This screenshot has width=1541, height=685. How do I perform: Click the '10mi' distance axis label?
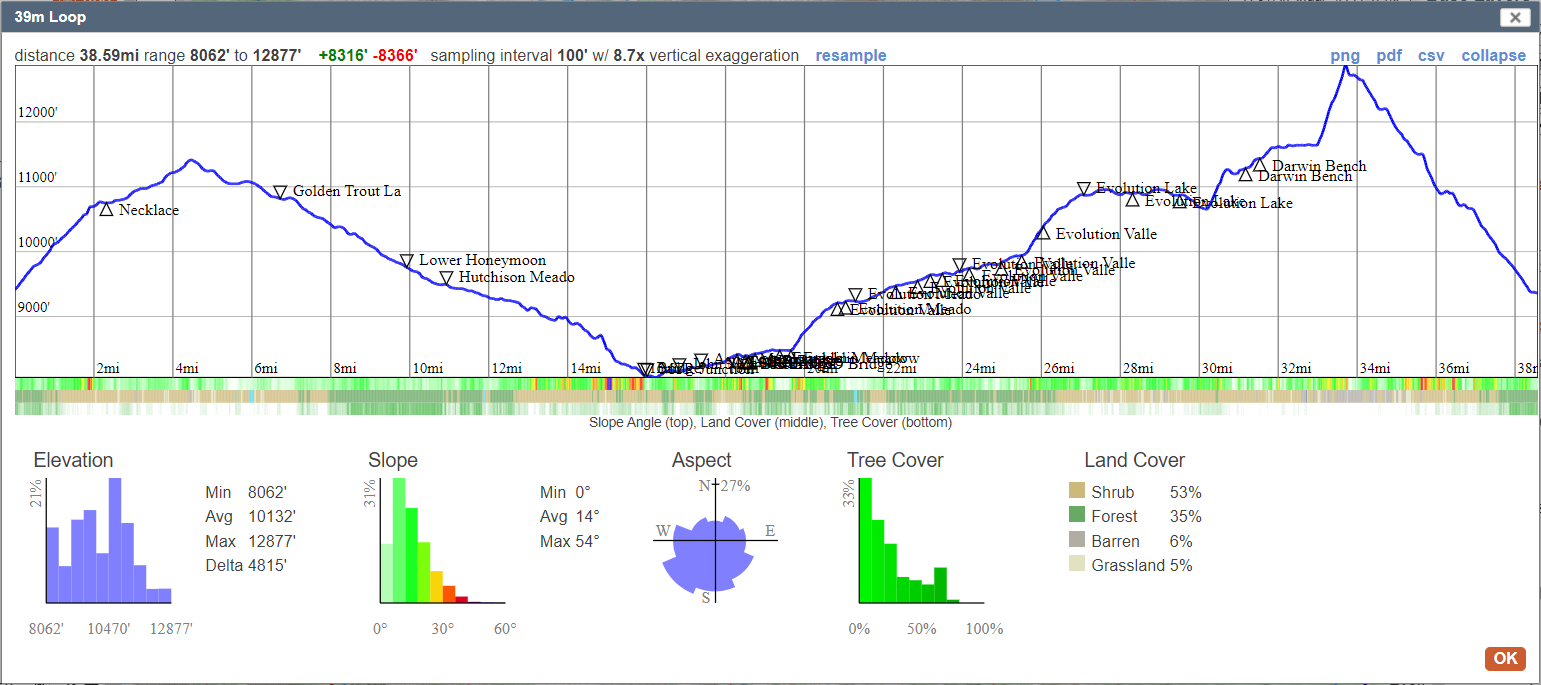click(427, 369)
